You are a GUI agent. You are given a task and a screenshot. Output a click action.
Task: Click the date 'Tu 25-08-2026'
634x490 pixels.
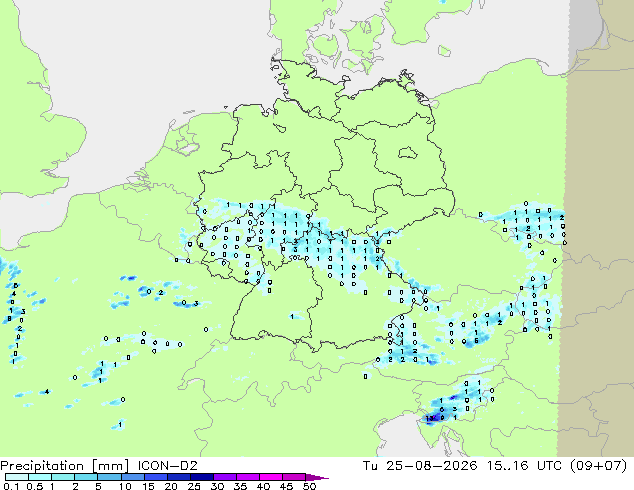coord(420,466)
